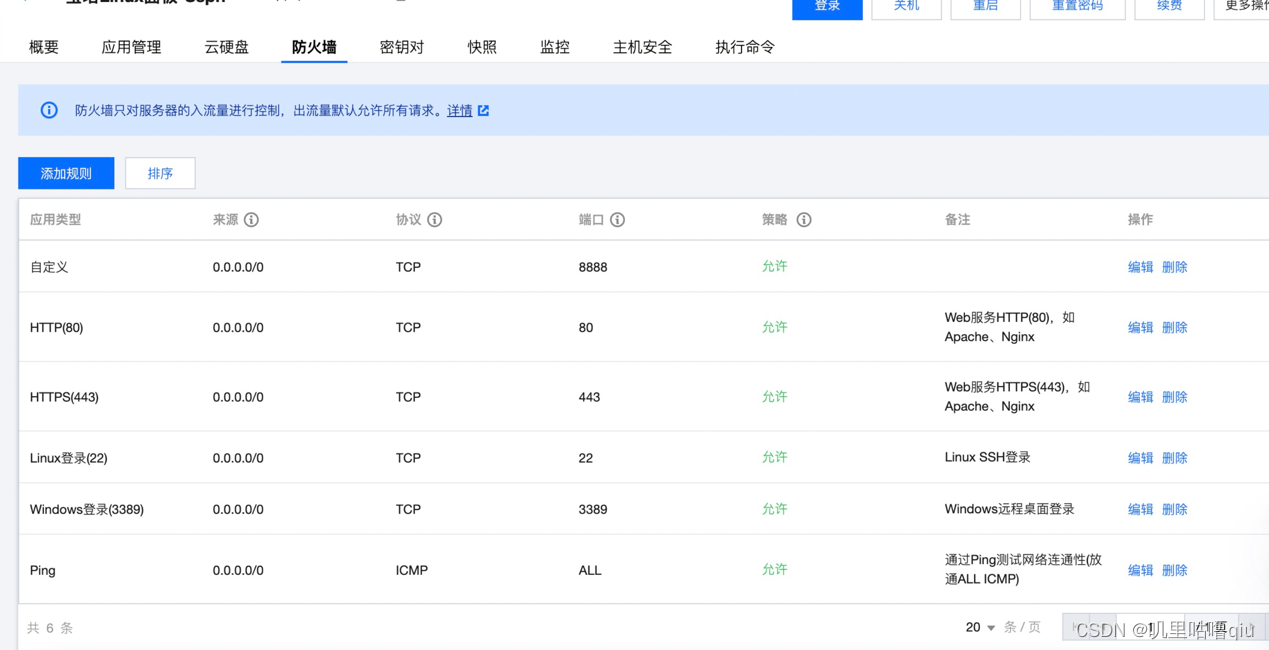1269x650 pixels.
Task: Click the 排序 button
Action: coord(160,173)
